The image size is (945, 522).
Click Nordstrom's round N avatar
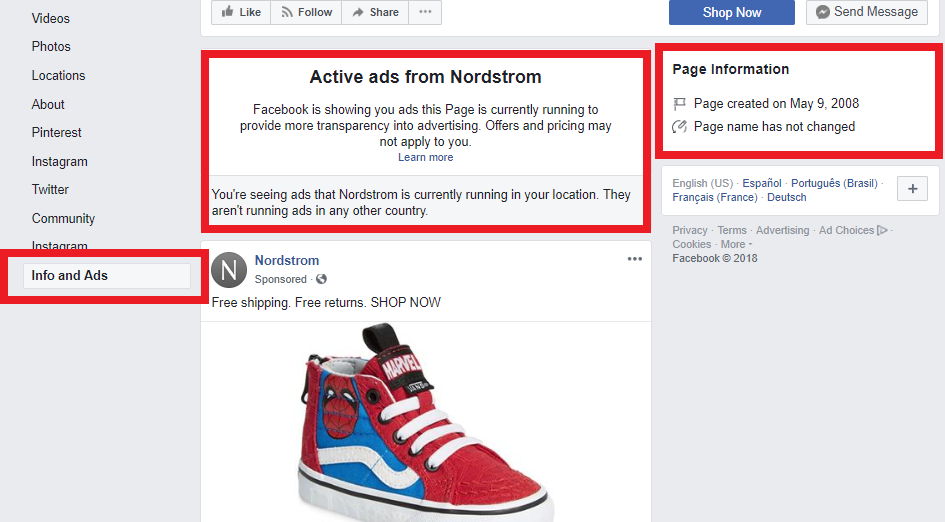coord(229,270)
